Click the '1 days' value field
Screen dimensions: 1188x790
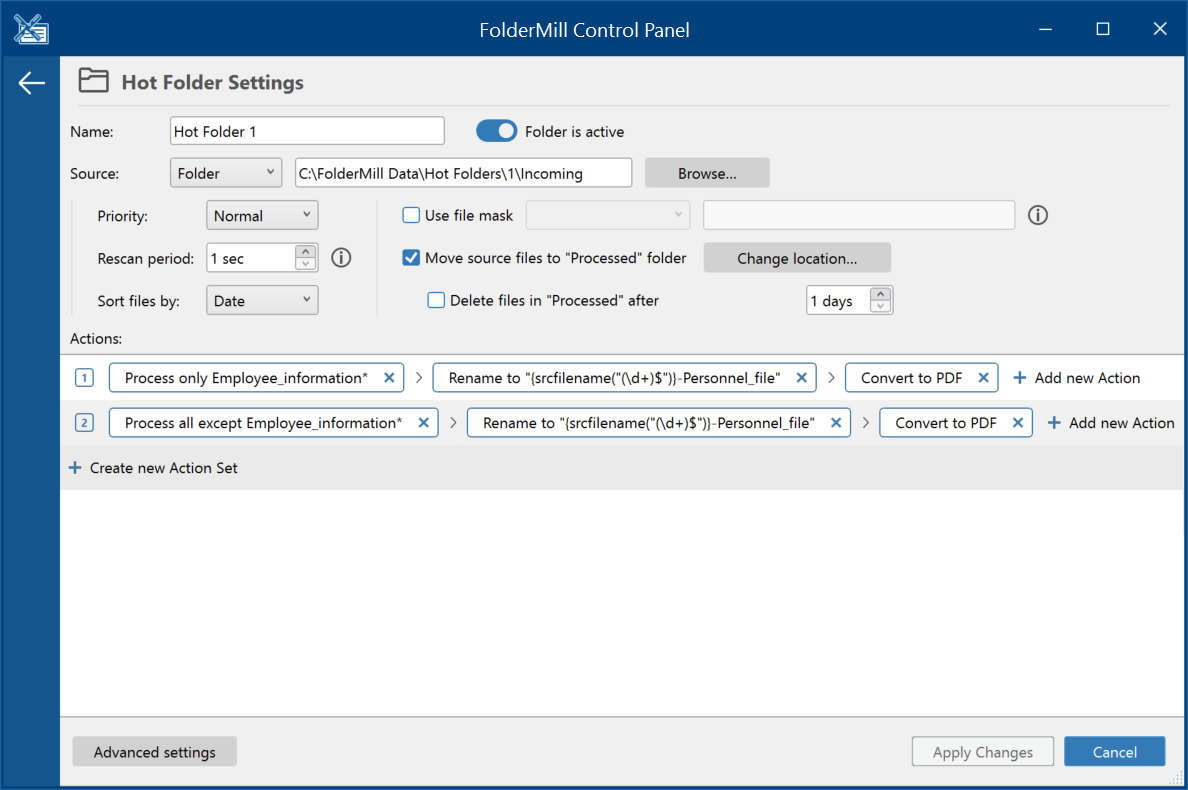click(x=838, y=301)
